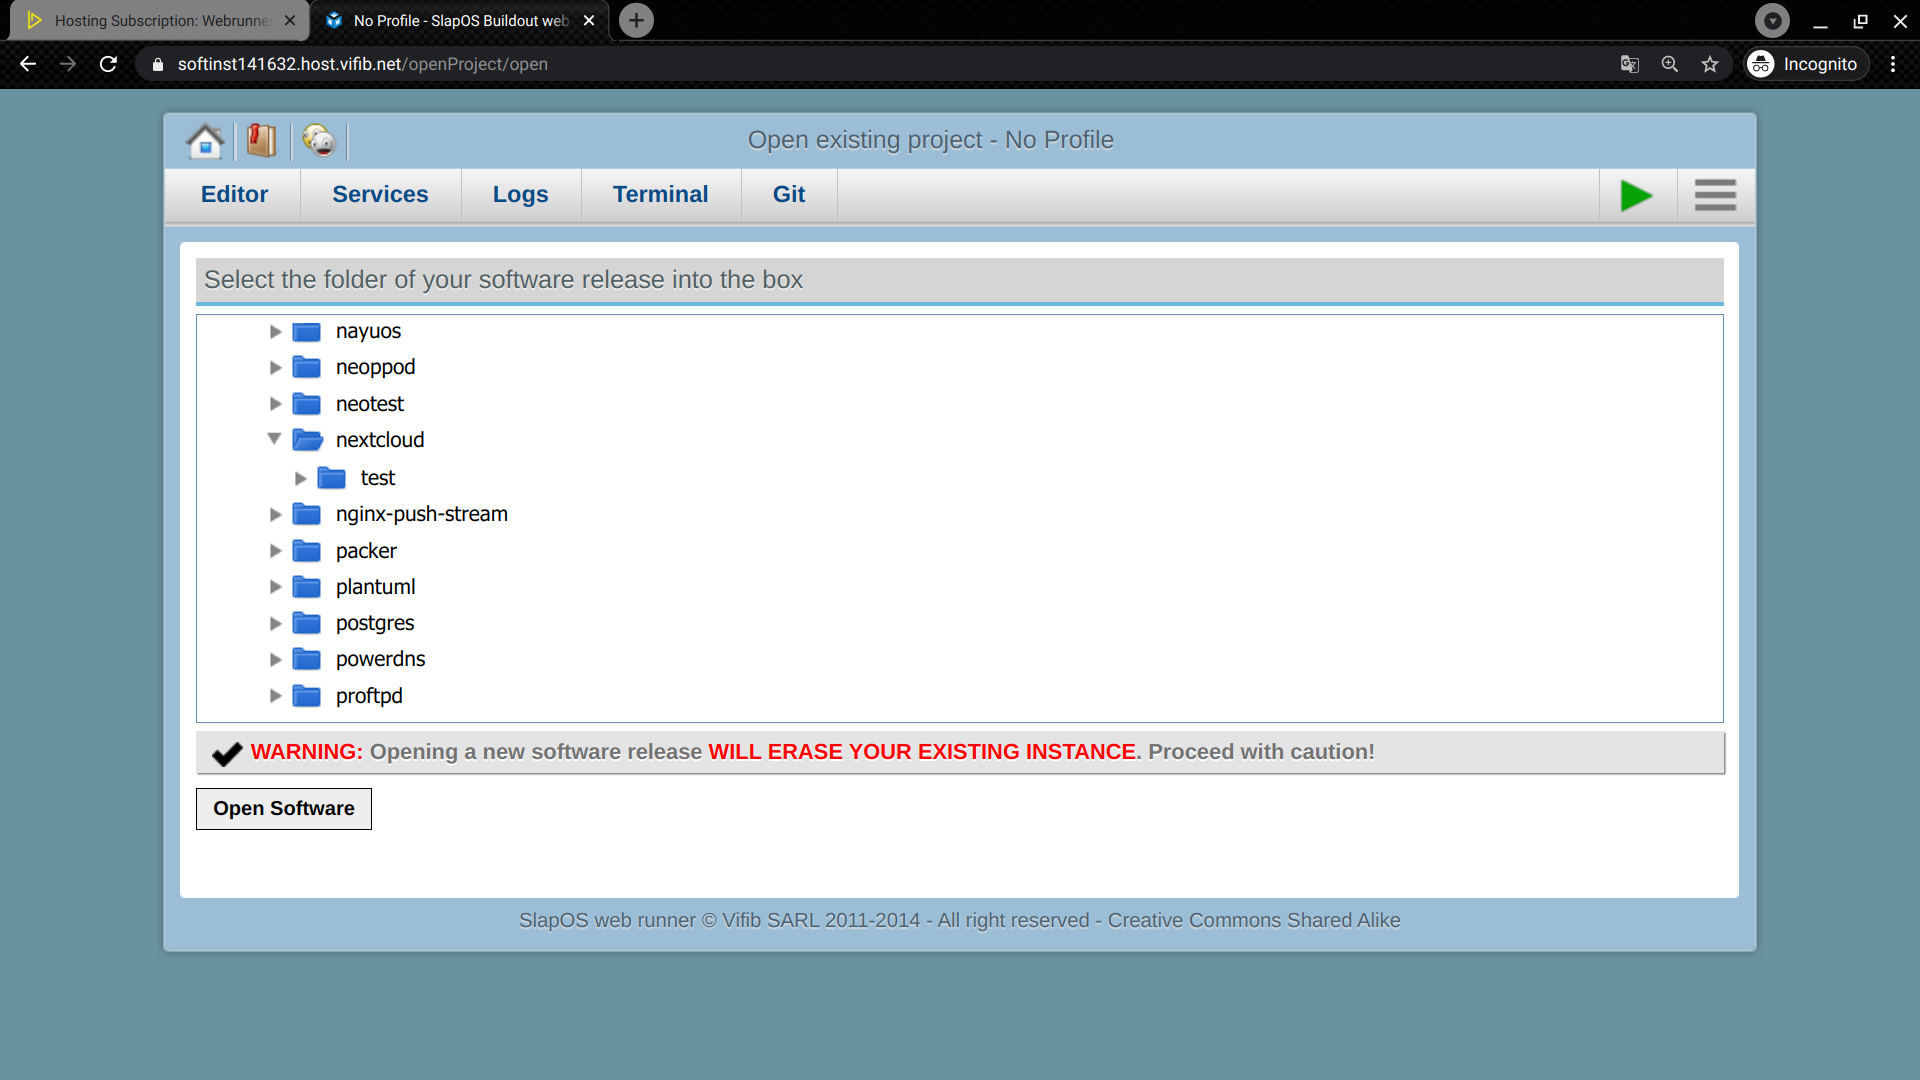Select the postgres folder name
The width and height of the screenshot is (1920, 1080).
[x=375, y=623]
